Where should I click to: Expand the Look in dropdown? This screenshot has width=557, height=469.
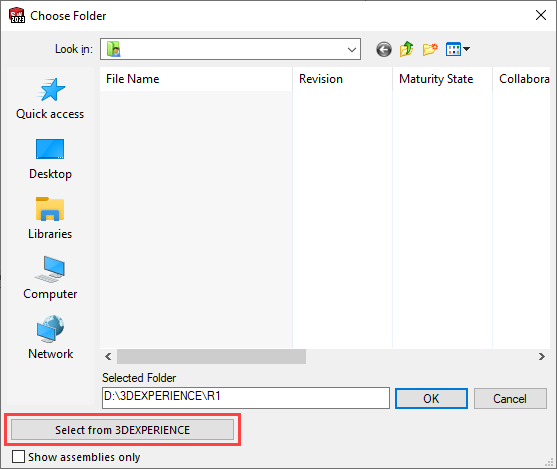click(352, 49)
